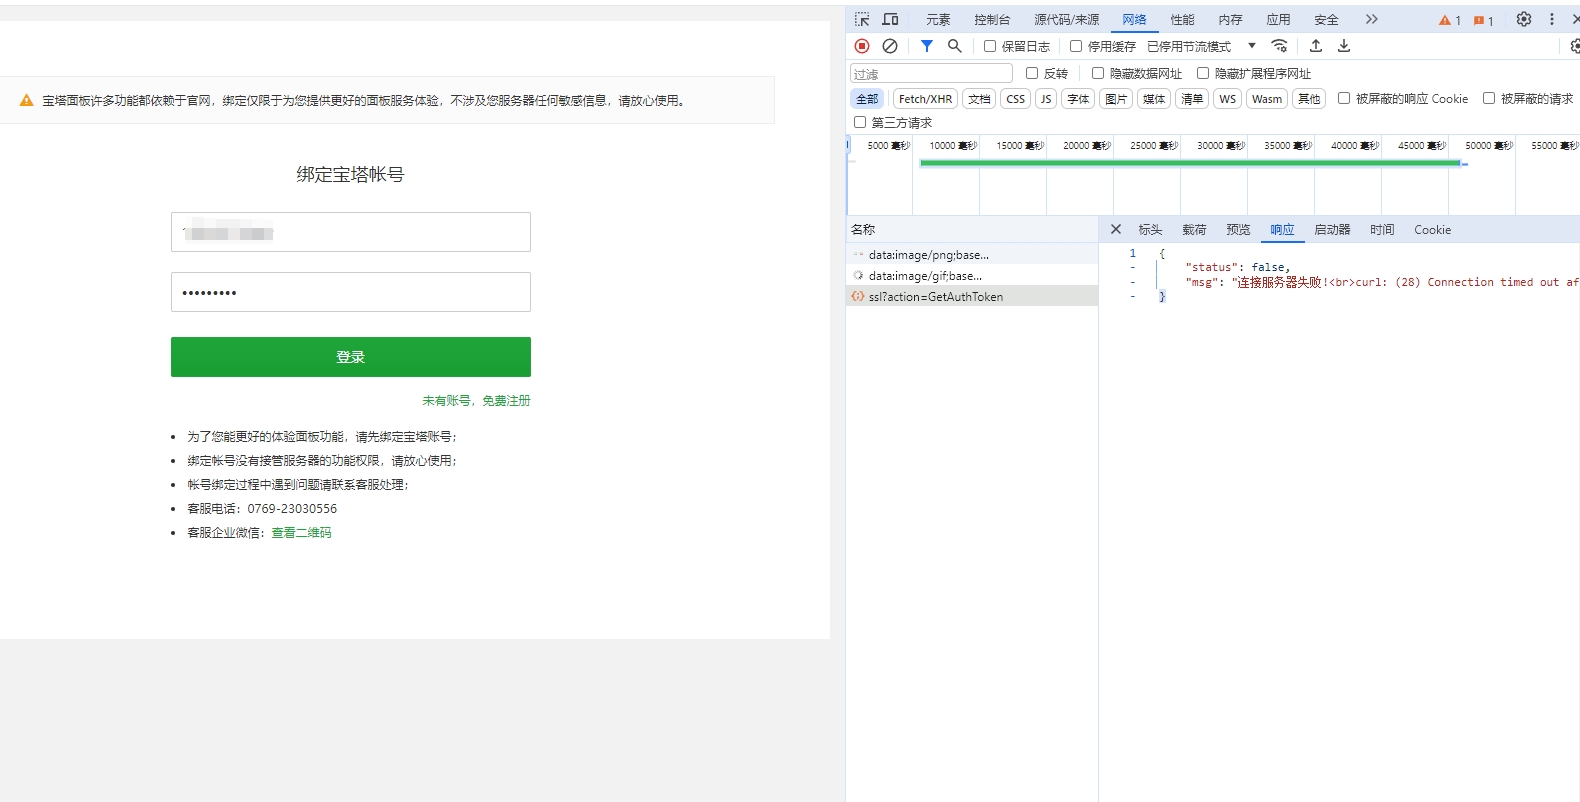Select the 全部 request type filter
1580x802 pixels.
click(867, 98)
